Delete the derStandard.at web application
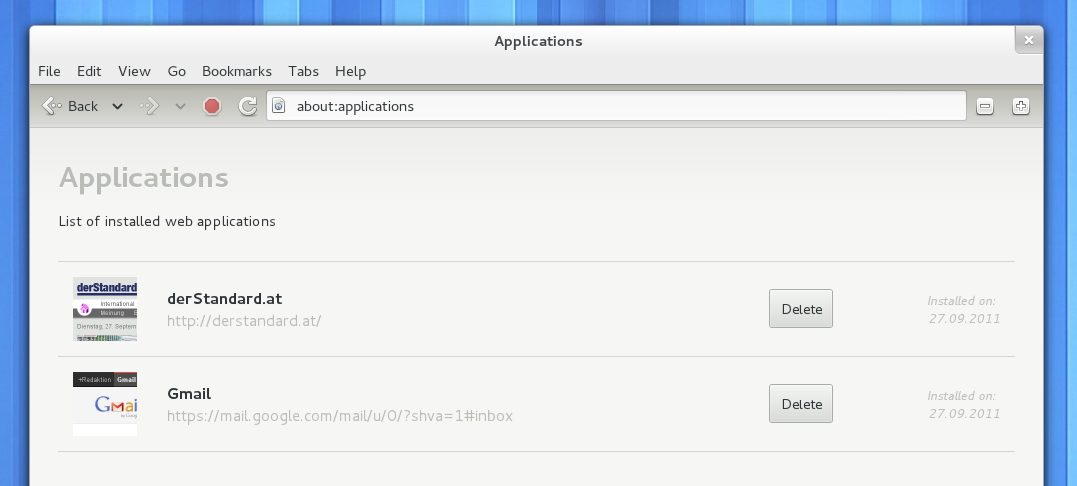The image size is (1077, 486). coord(801,309)
